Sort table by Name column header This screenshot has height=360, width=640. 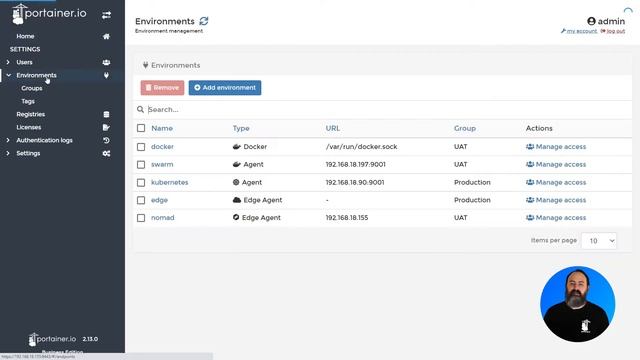[162, 128]
